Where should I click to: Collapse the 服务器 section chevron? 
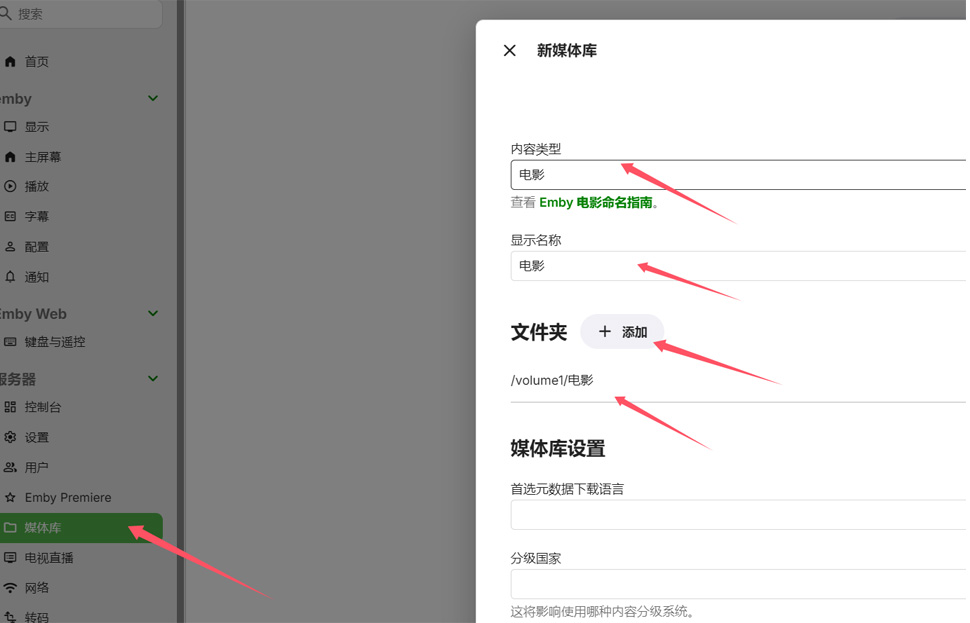[153, 379]
